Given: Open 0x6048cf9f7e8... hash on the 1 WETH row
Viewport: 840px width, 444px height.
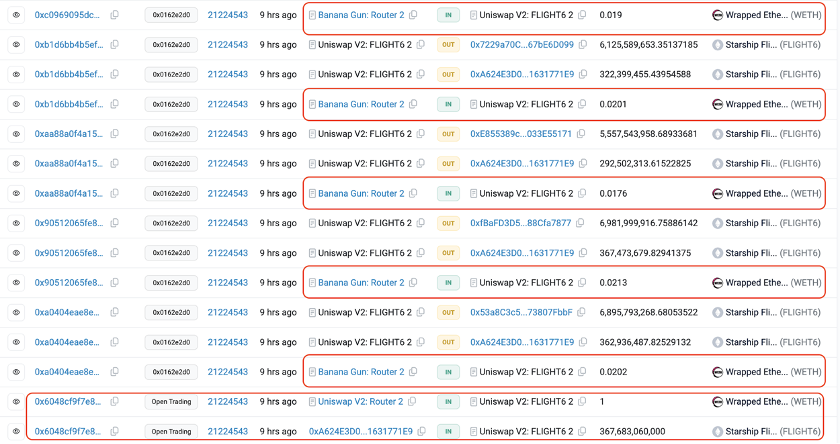Looking at the screenshot, I should coord(68,401).
